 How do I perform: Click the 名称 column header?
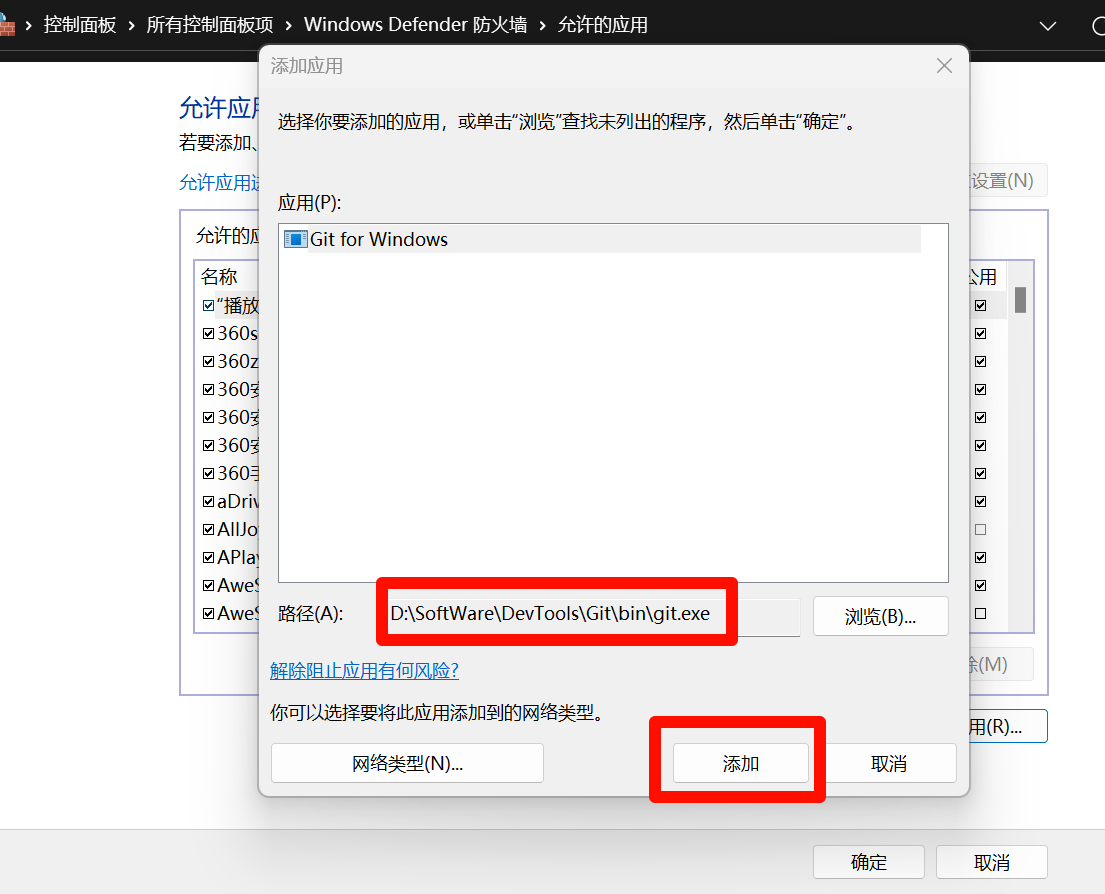point(219,276)
